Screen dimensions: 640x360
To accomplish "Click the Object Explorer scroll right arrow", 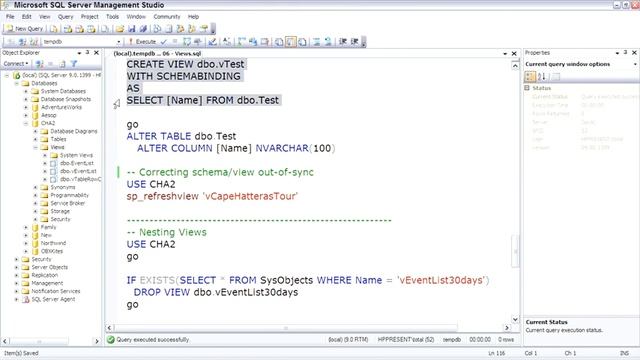I will point(97,341).
